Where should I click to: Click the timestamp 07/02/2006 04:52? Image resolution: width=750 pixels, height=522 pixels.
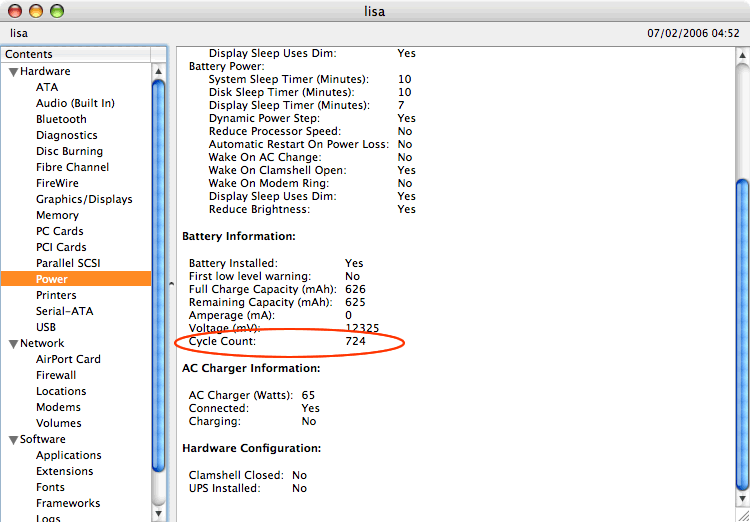(x=694, y=33)
